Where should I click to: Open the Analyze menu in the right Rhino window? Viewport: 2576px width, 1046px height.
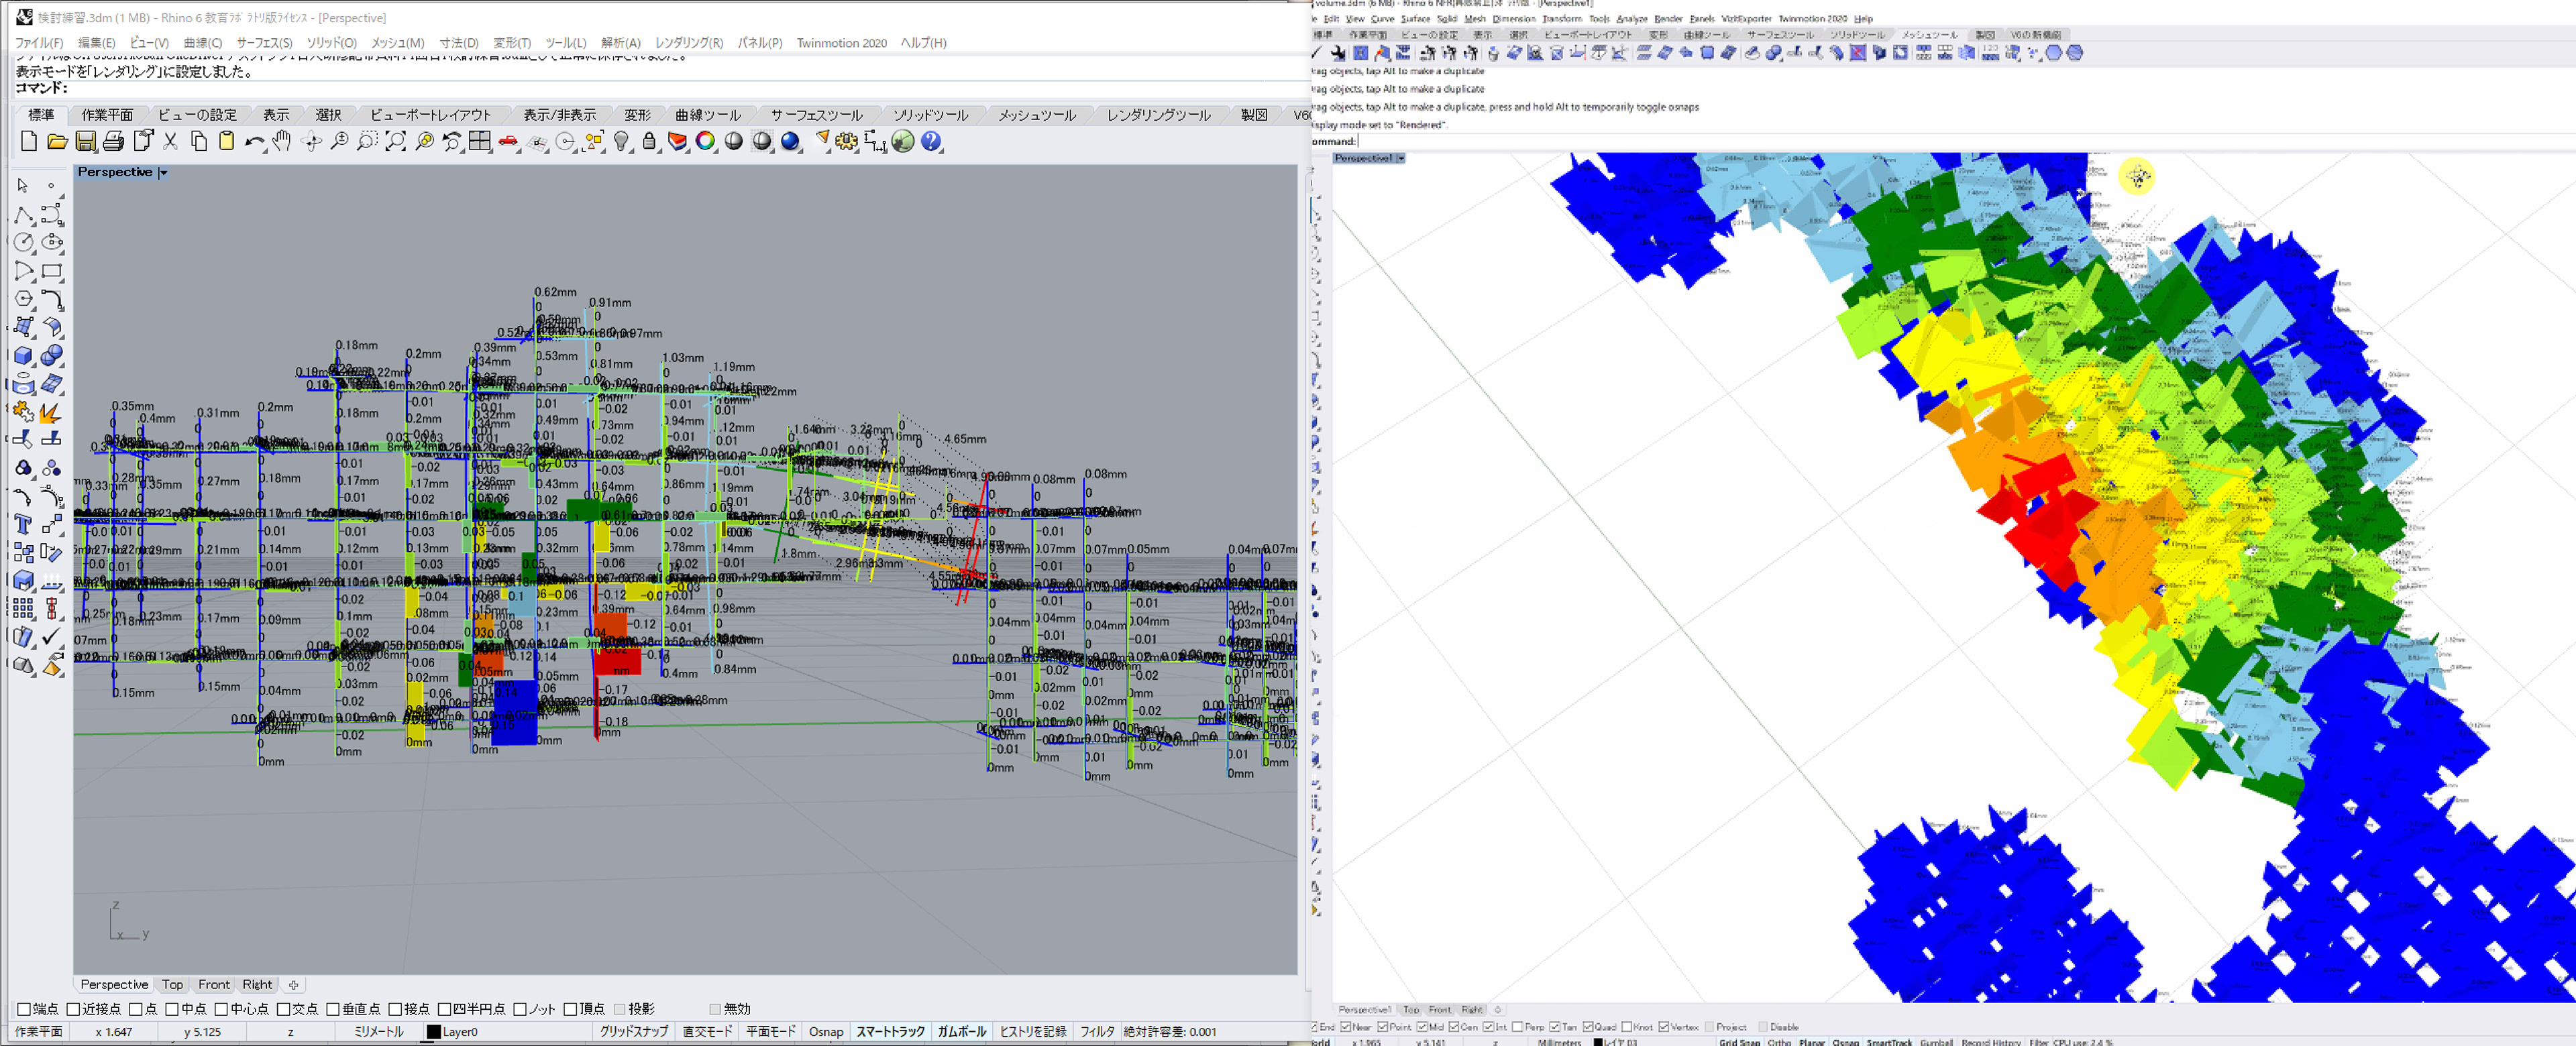(1632, 19)
